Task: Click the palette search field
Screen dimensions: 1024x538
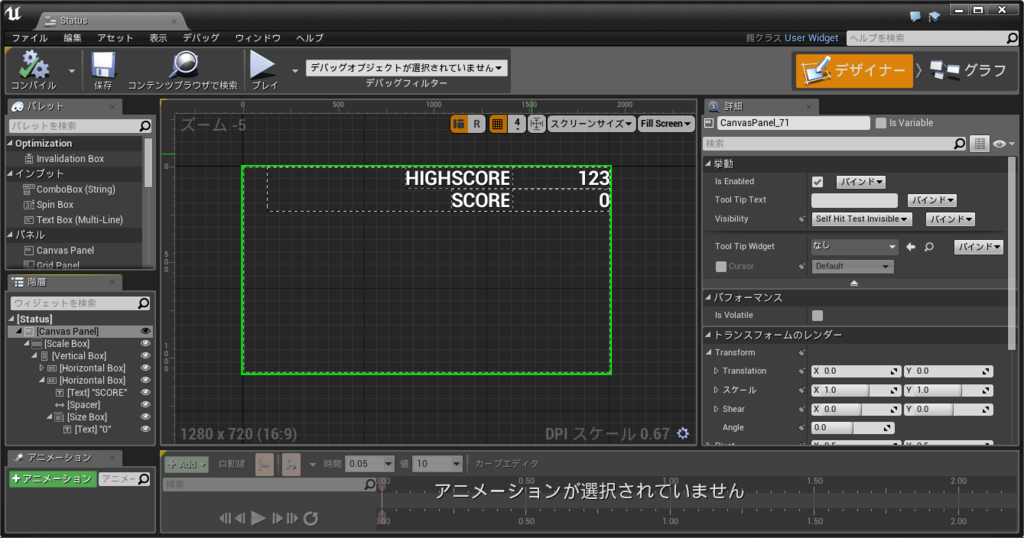Action: pyautogui.click(x=80, y=125)
